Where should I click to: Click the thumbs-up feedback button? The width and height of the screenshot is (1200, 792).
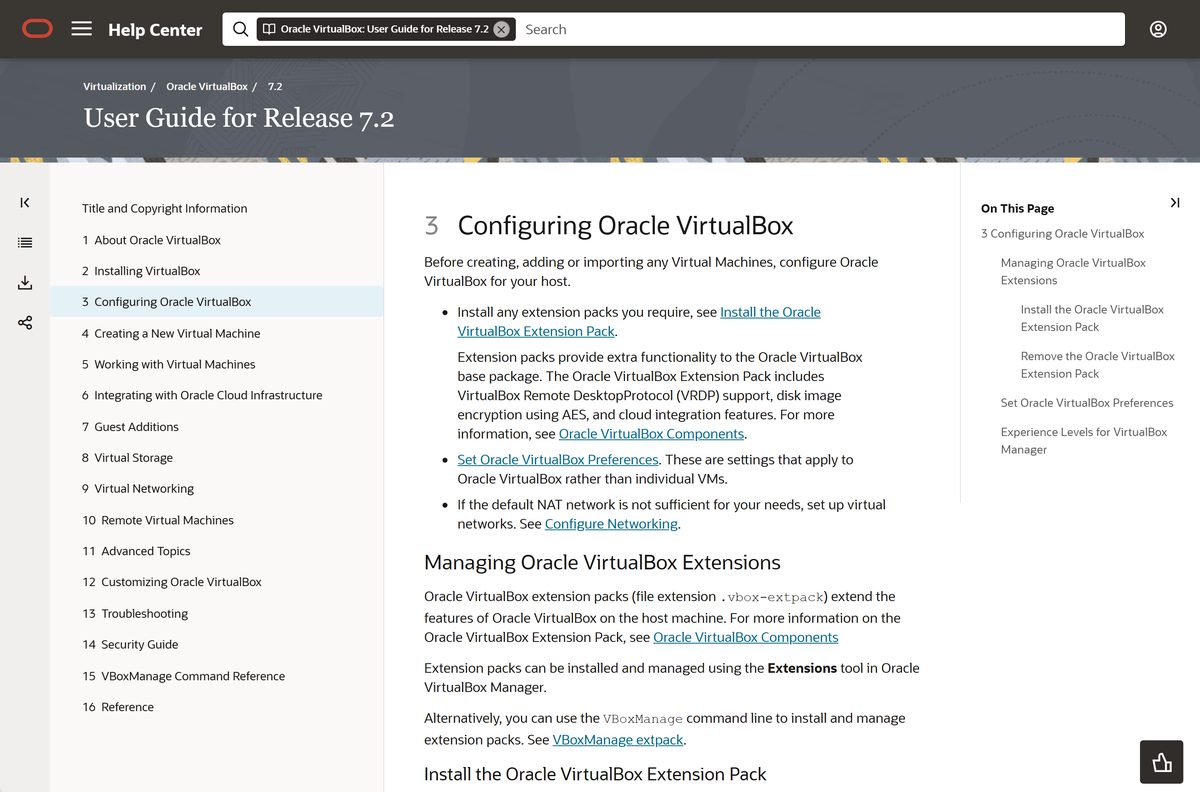(1161, 762)
